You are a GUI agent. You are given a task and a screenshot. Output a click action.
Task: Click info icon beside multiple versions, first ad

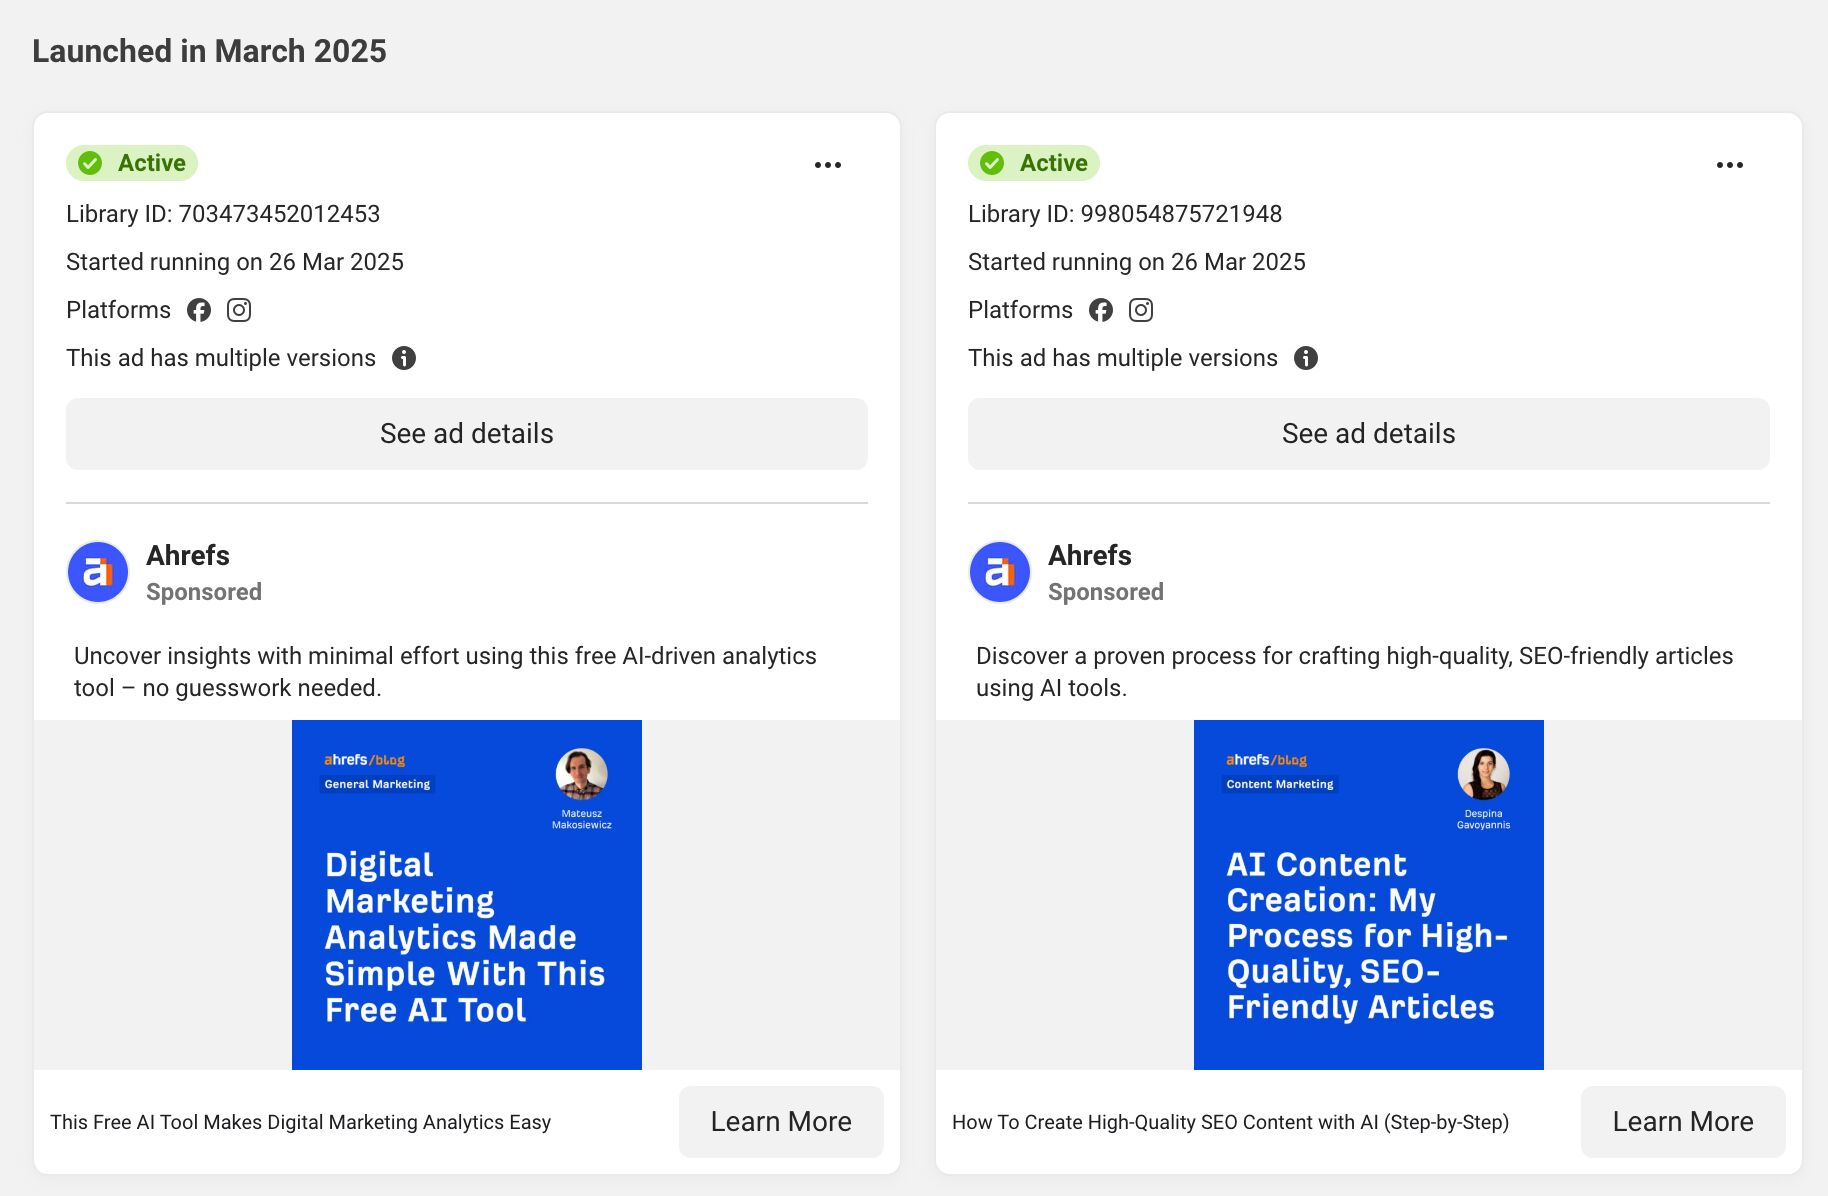(404, 358)
